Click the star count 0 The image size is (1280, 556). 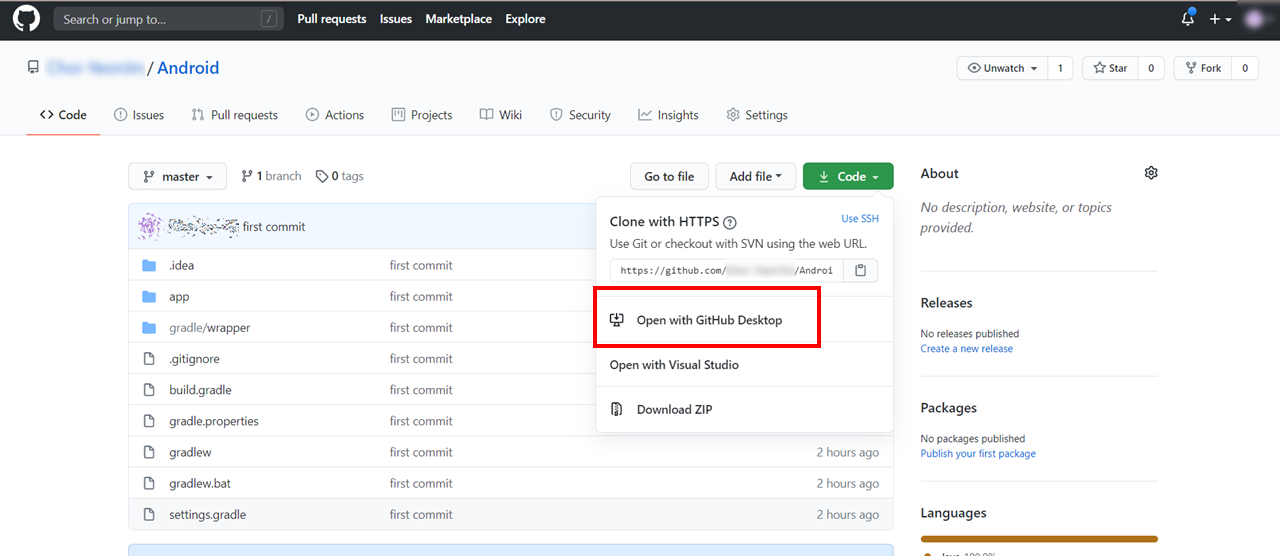[x=1151, y=68]
